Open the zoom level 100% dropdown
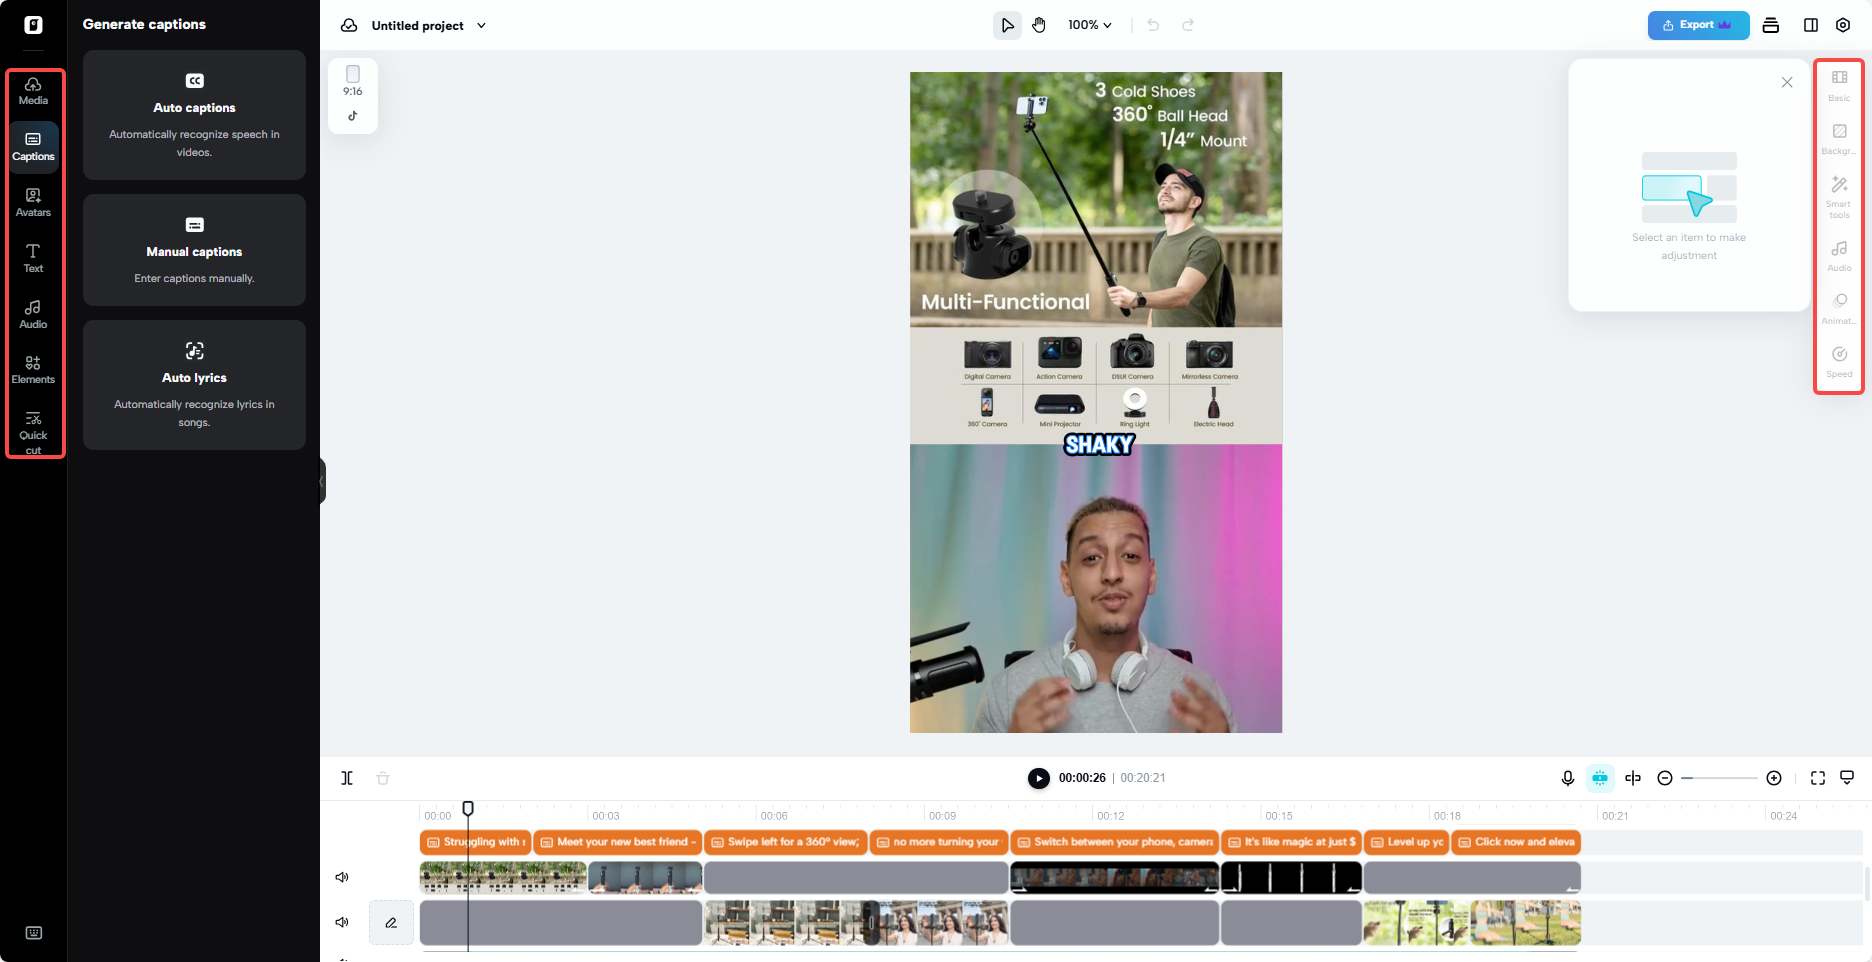Image resolution: width=1872 pixels, height=962 pixels. [x=1088, y=25]
